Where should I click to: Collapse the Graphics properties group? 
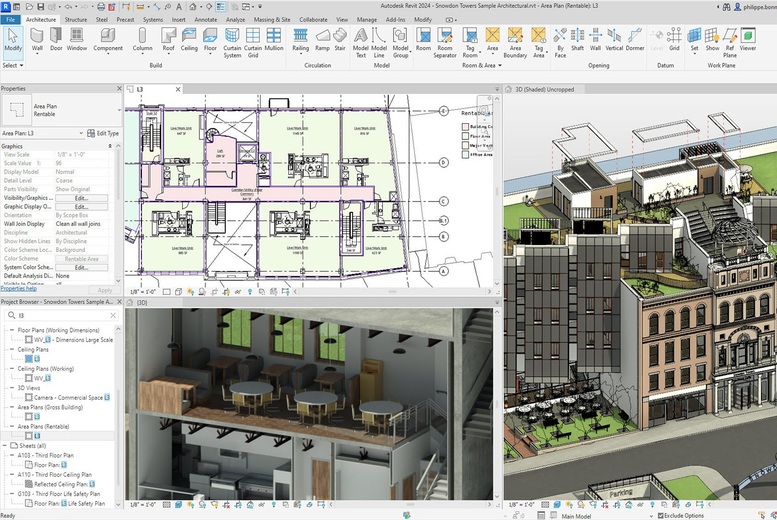(x=110, y=146)
